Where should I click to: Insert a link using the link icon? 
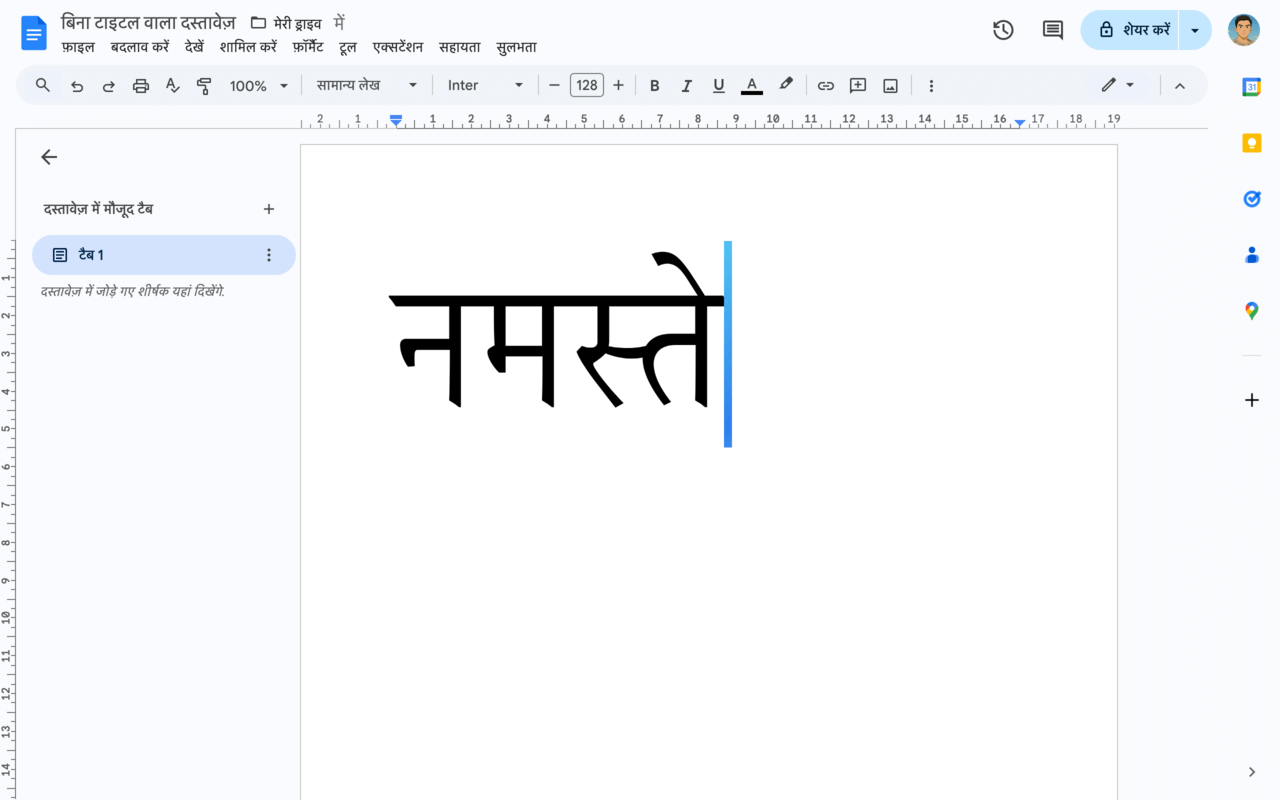(x=826, y=85)
